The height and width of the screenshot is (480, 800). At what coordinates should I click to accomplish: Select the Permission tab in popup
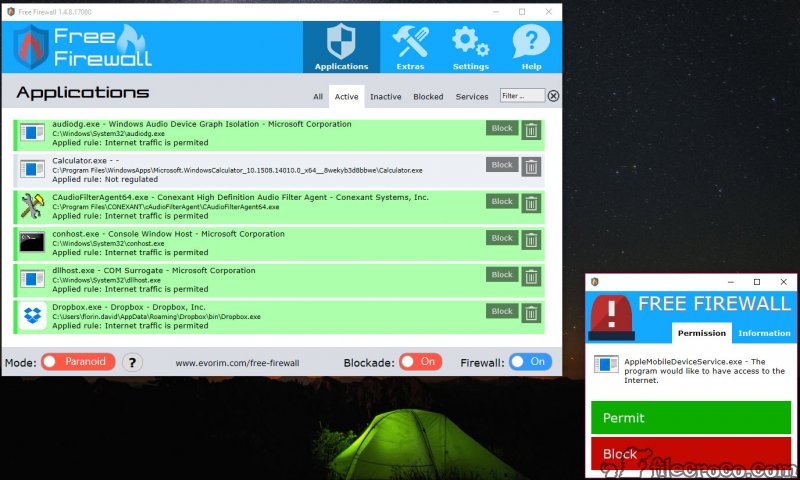[x=702, y=333]
